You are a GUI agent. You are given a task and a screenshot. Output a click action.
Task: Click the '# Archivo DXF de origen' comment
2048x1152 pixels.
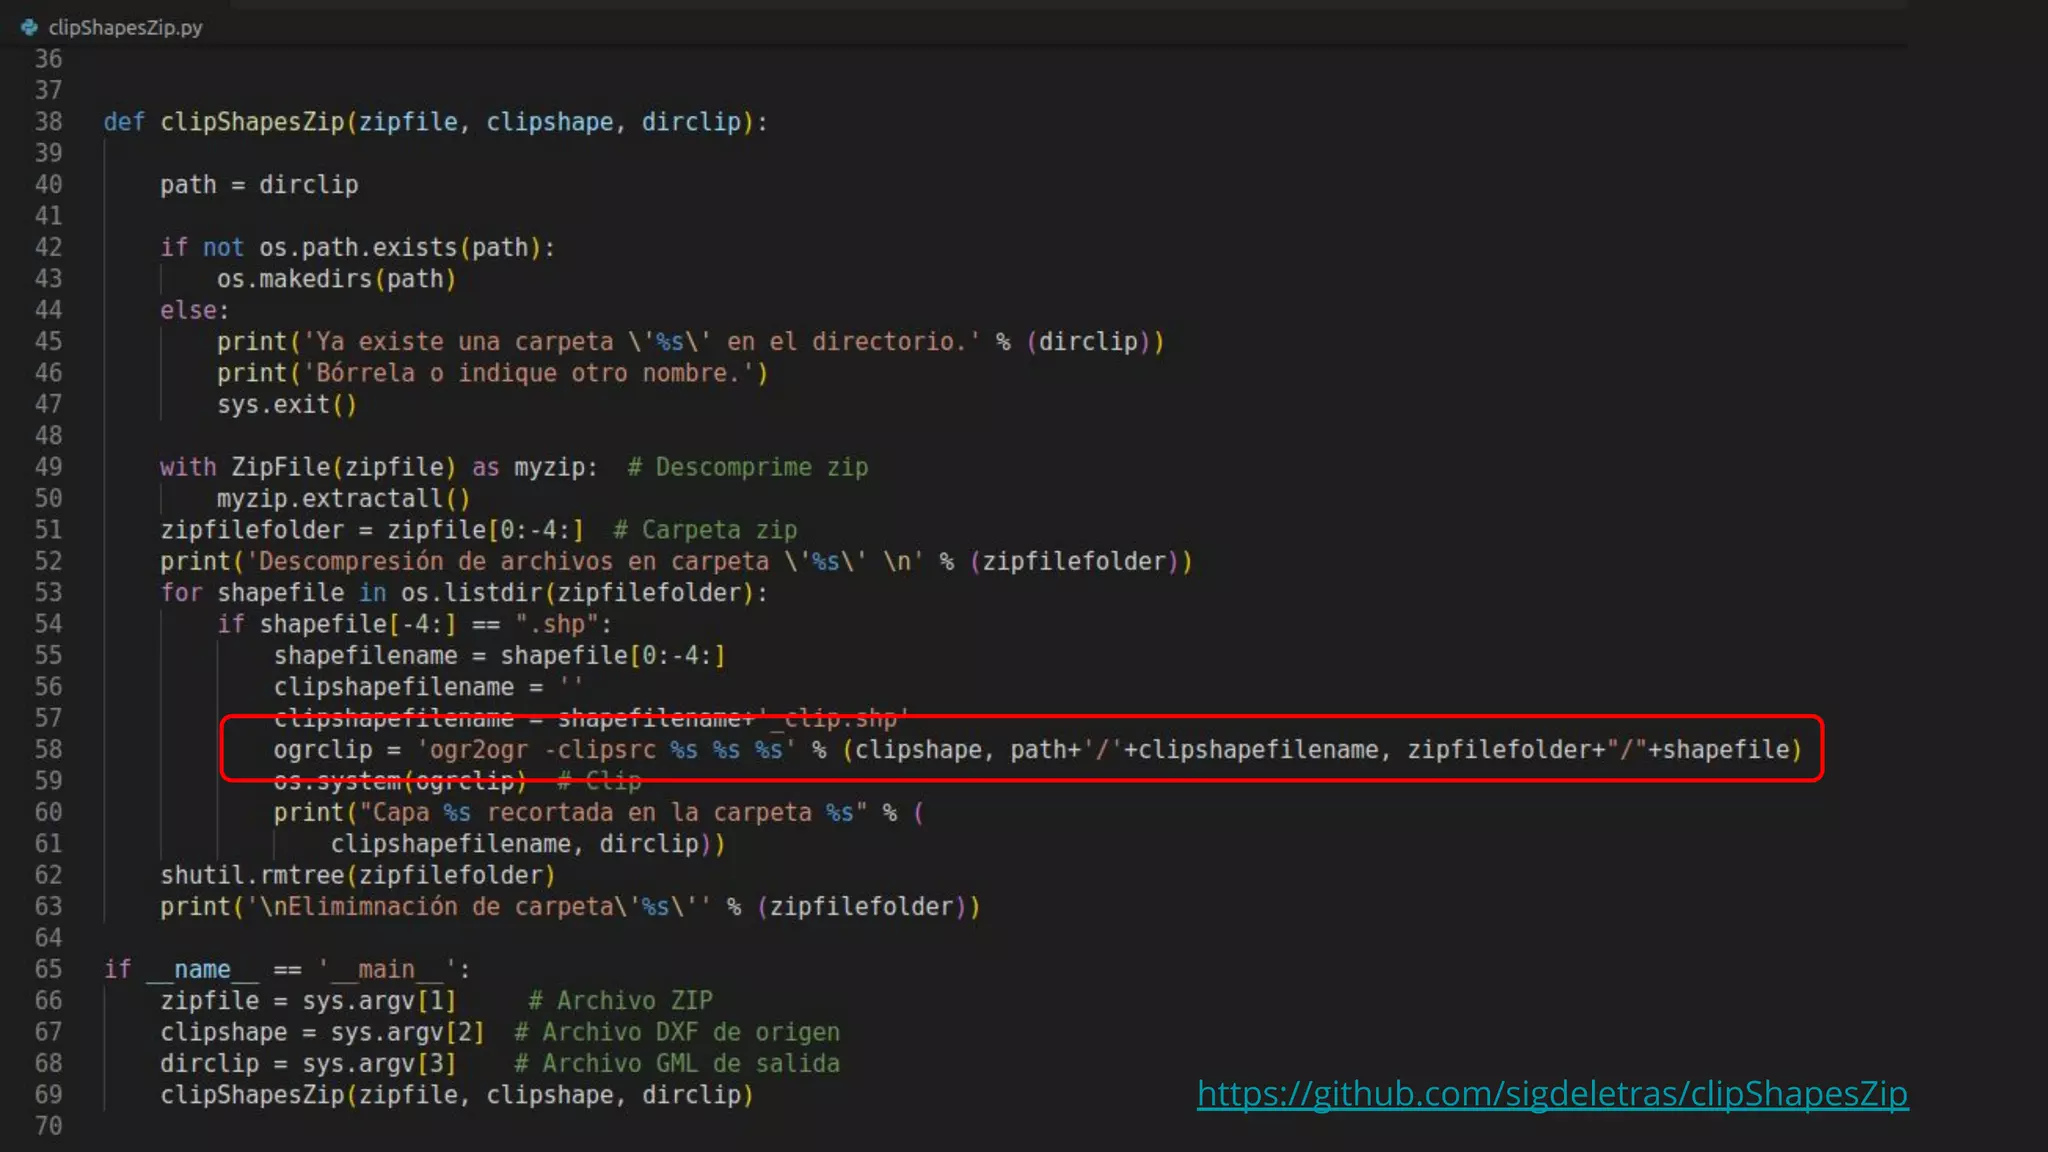[x=677, y=1032]
